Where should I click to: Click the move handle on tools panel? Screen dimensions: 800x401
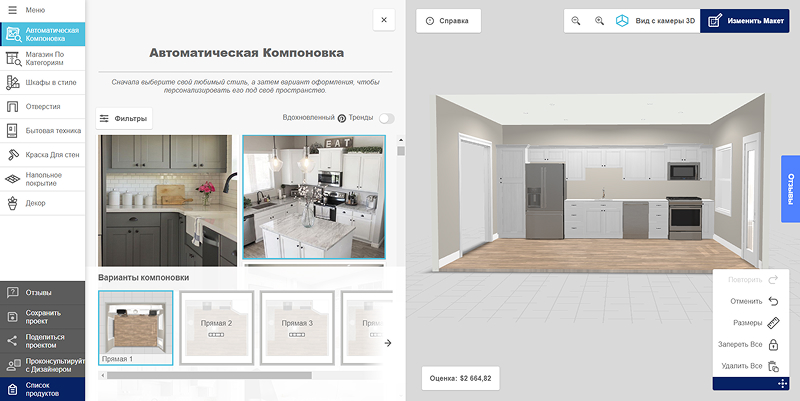point(782,384)
